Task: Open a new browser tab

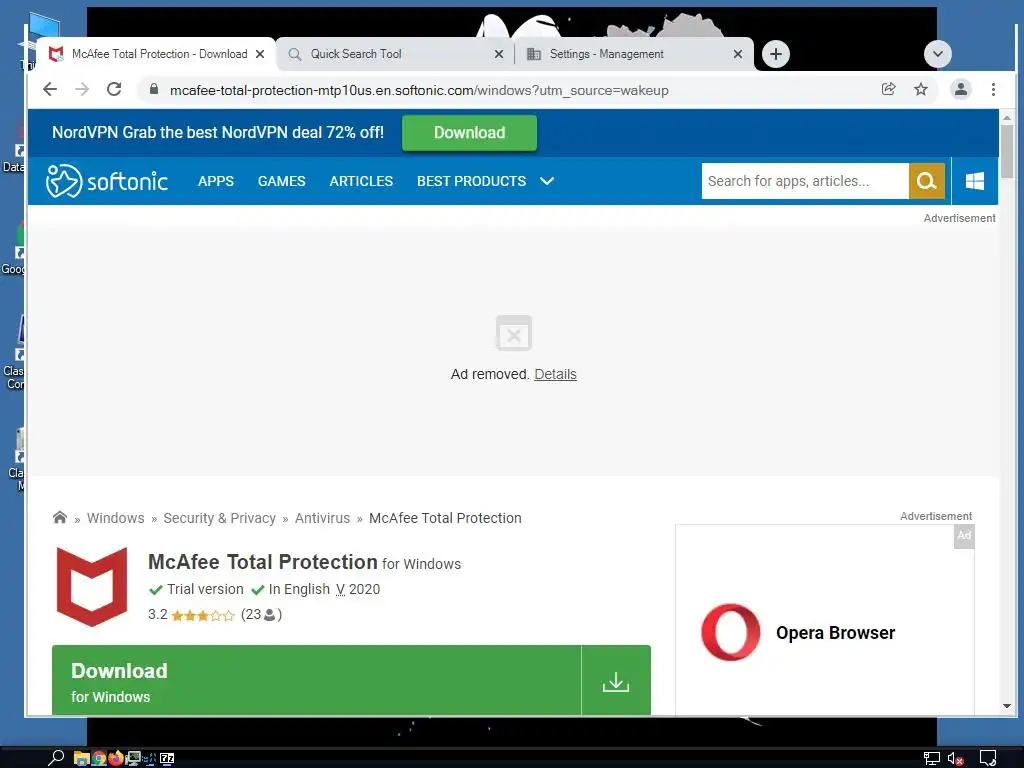Action: (x=776, y=54)
